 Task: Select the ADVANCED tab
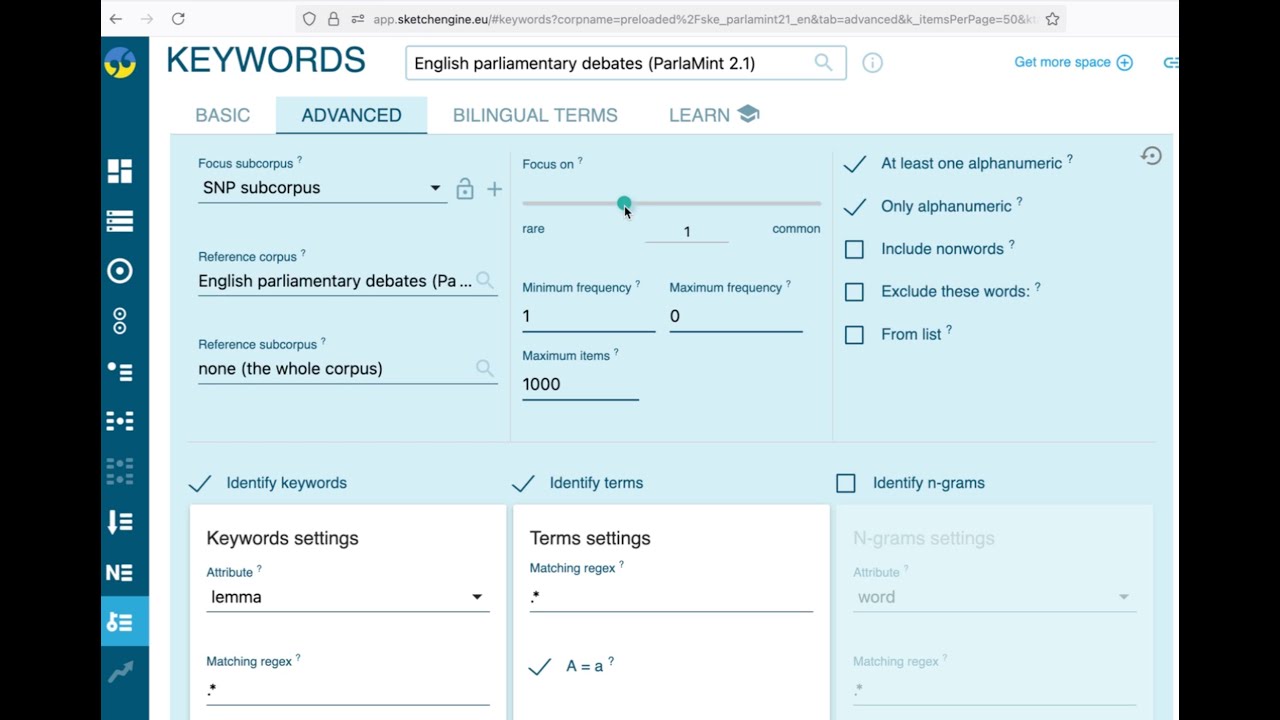[x=351, y=115]
